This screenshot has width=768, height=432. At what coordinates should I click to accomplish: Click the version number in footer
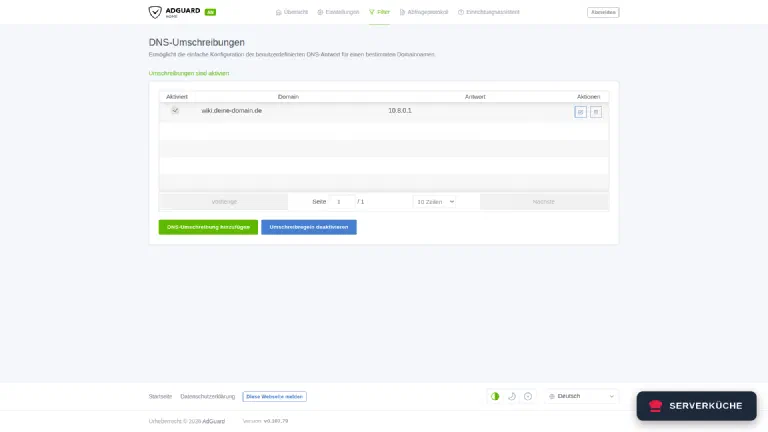pyautogui.click(x=276, y=421)
